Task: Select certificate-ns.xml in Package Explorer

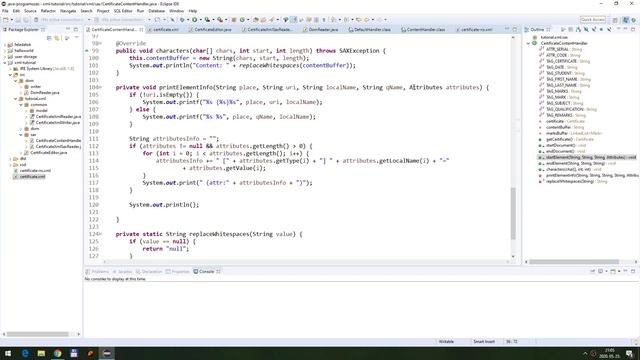Action: click(35, 170)
